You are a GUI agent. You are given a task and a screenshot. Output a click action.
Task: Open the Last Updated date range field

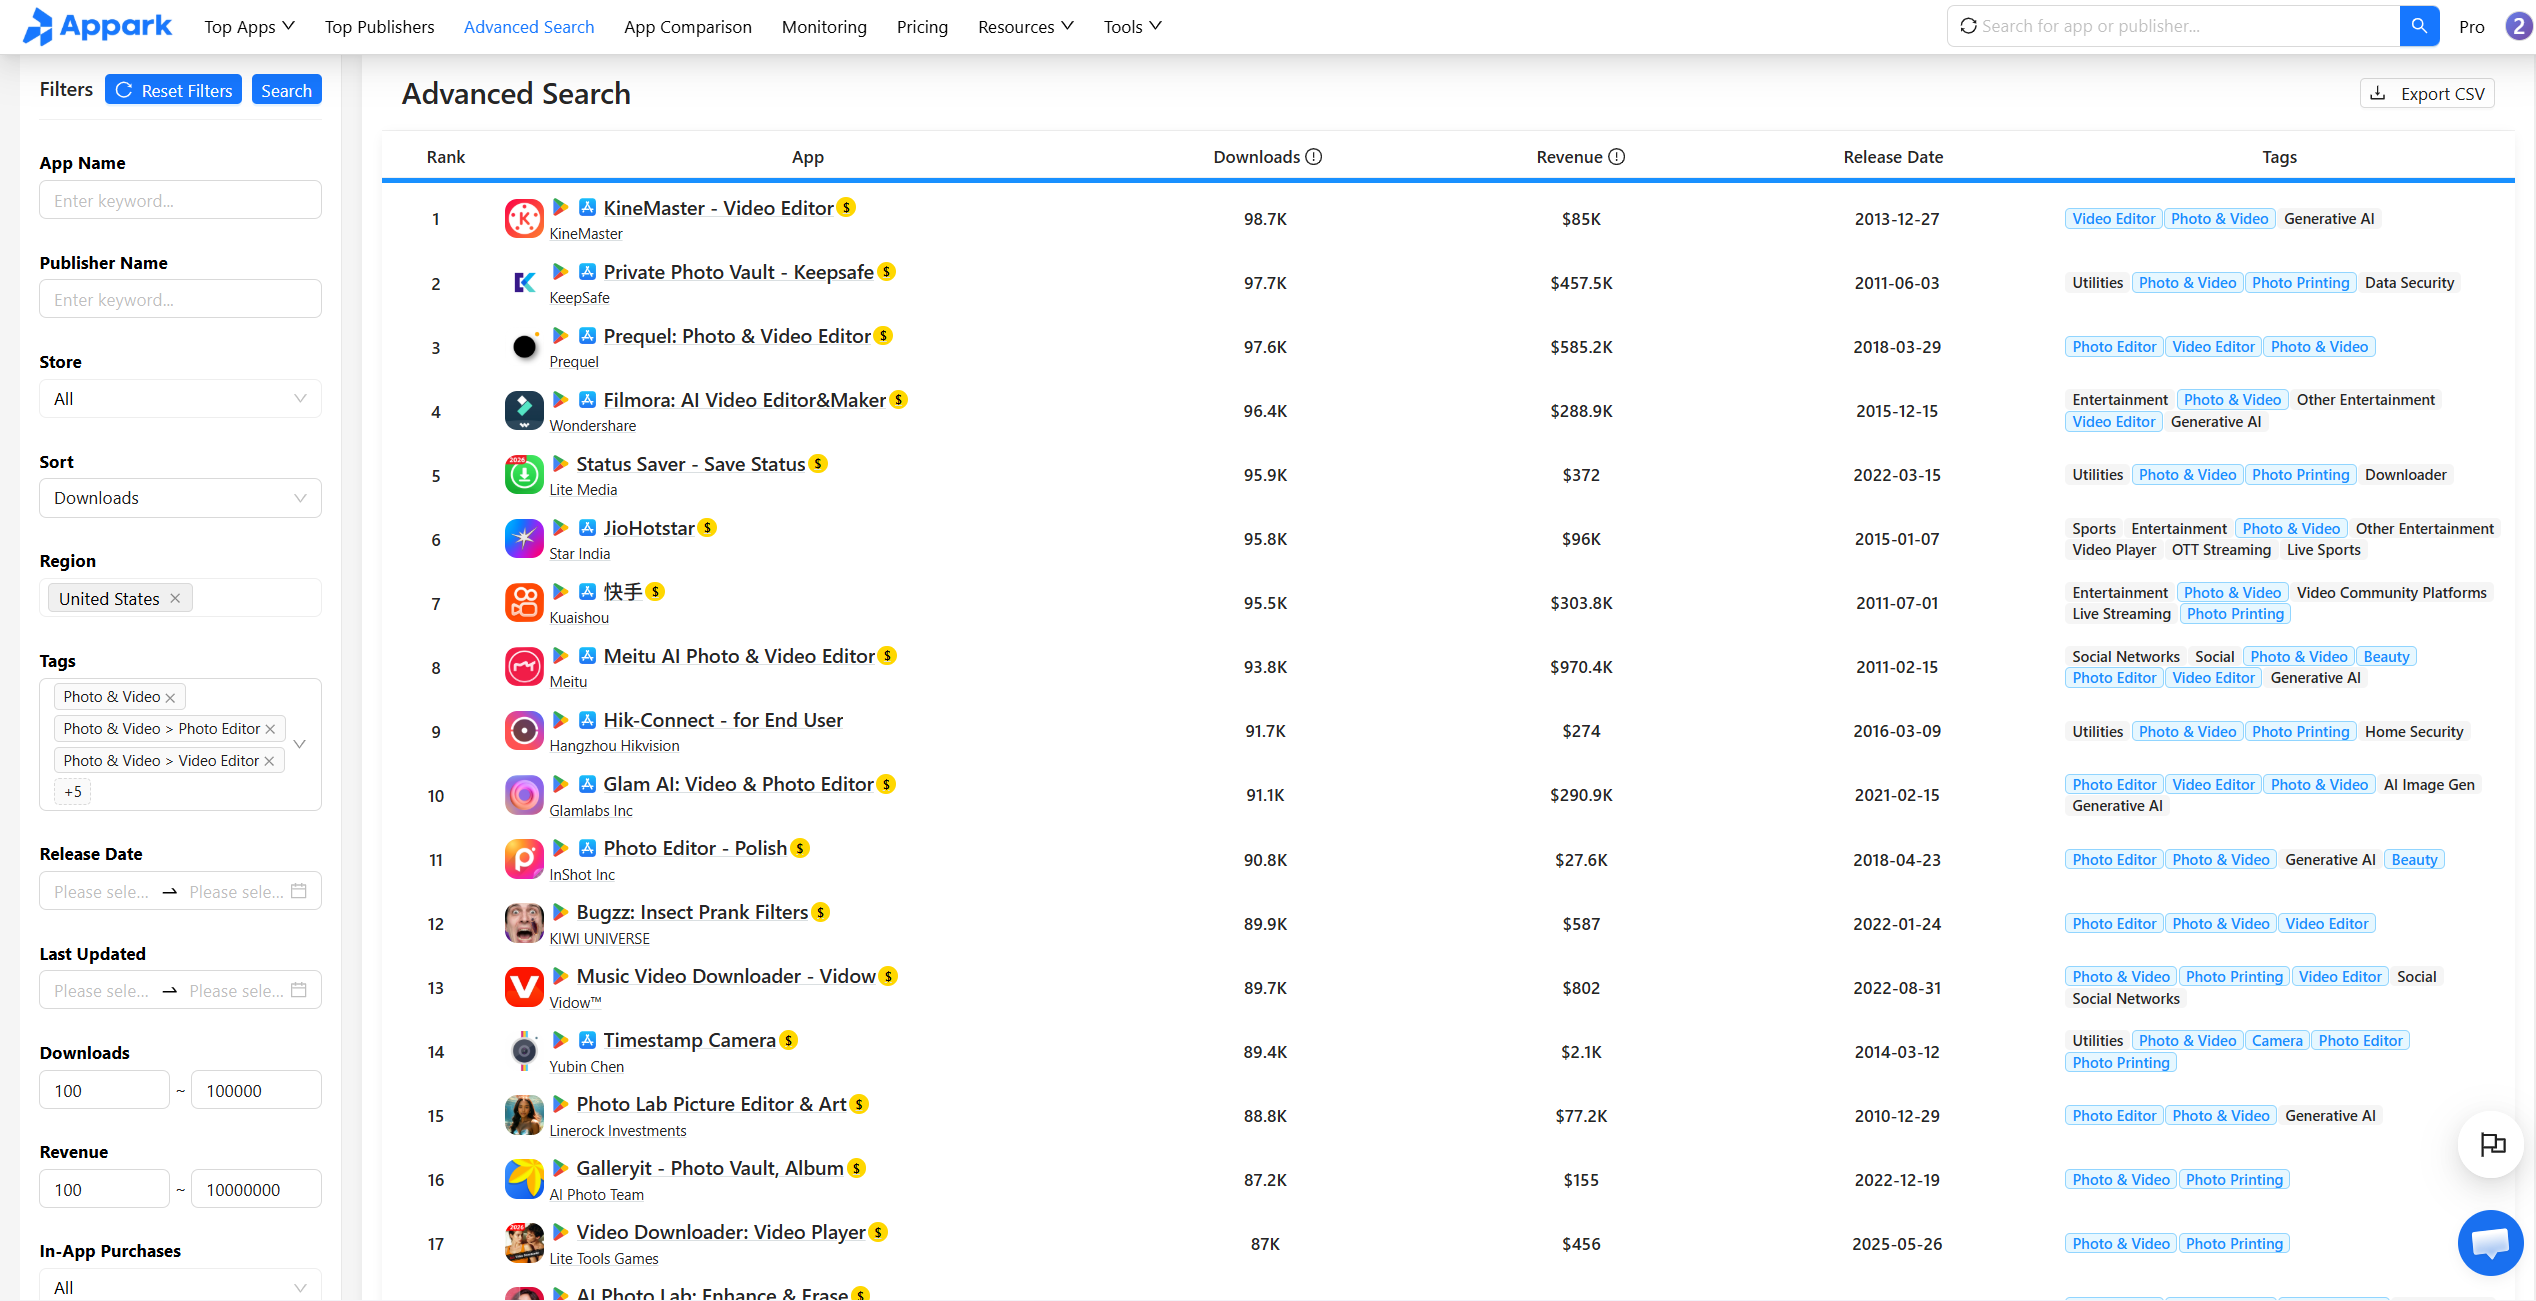point(180,990)
